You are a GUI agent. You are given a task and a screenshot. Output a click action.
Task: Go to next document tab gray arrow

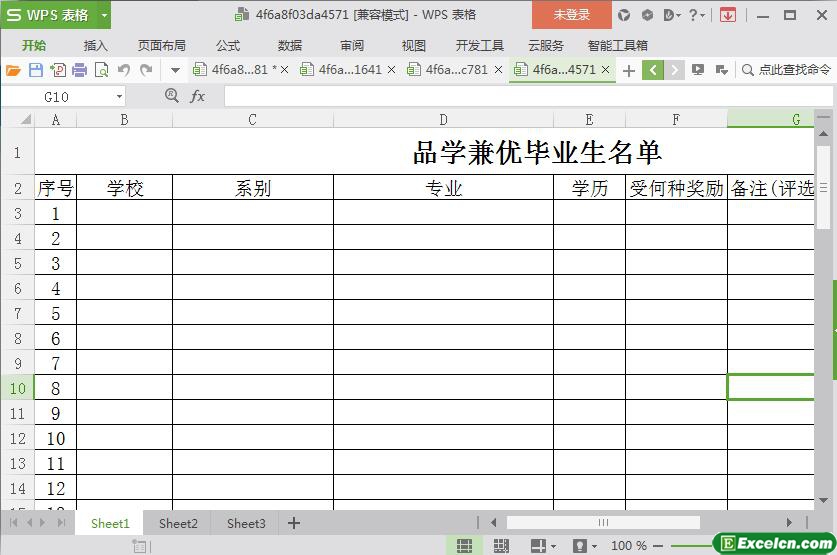click(x=674, y=70)
